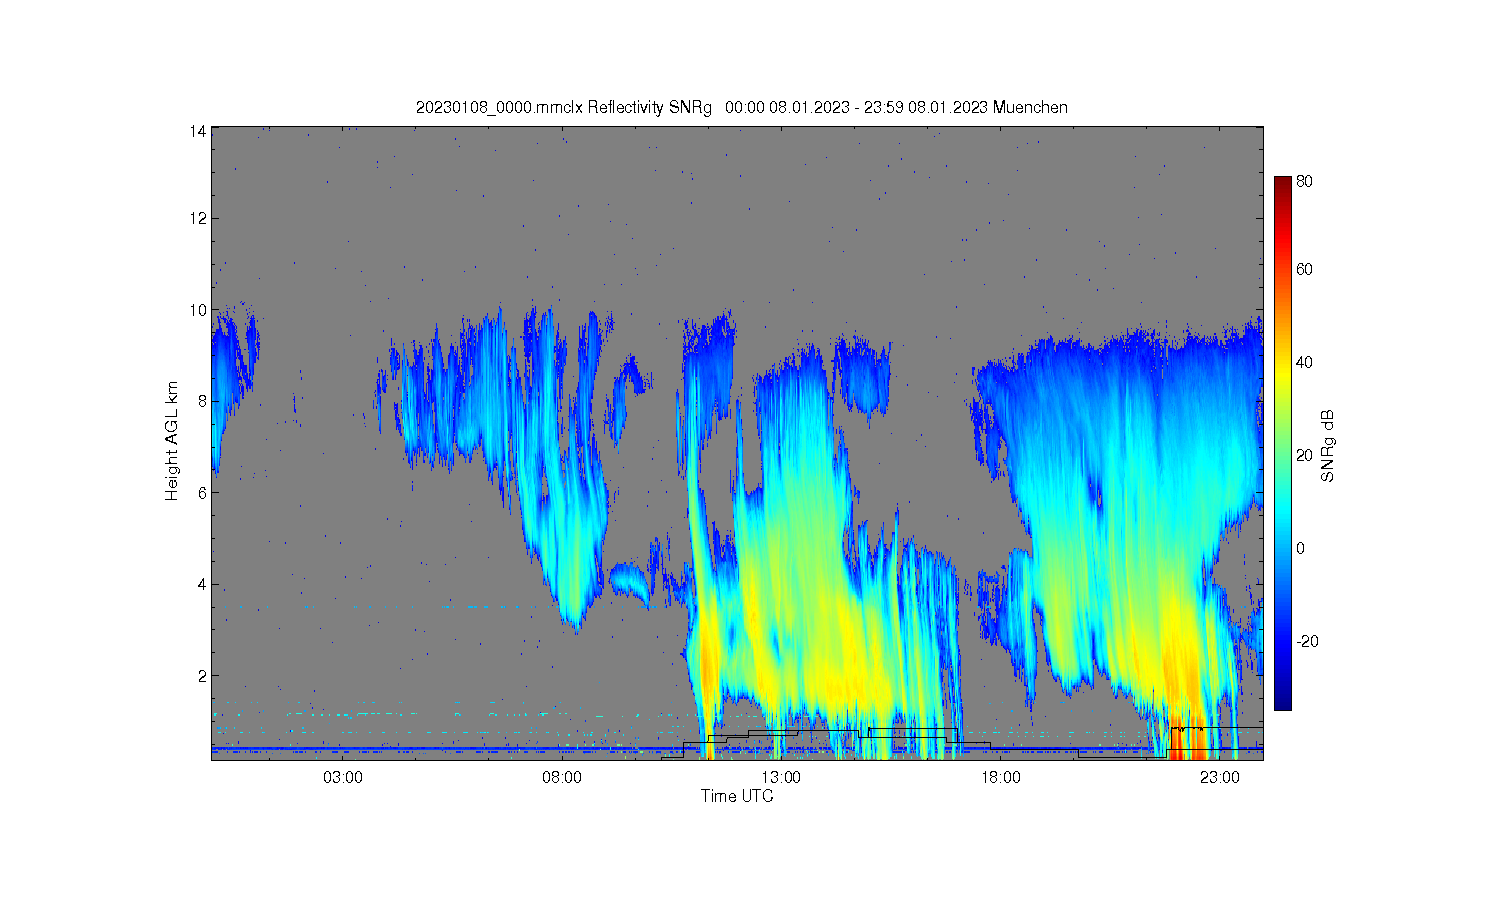Click the 'SNRg dB' colorbar label
This screenshot has width=1500, height=900.
1328,446
